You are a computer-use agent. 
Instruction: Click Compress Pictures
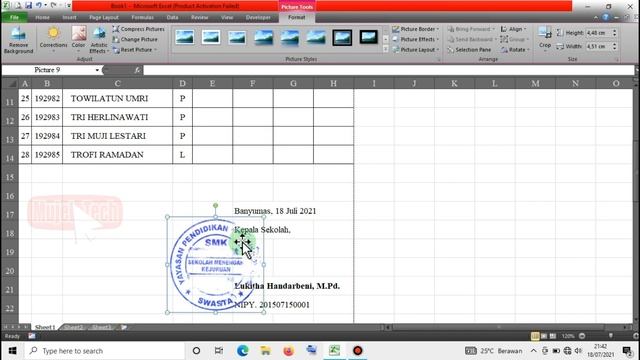(x=138, y=29)
